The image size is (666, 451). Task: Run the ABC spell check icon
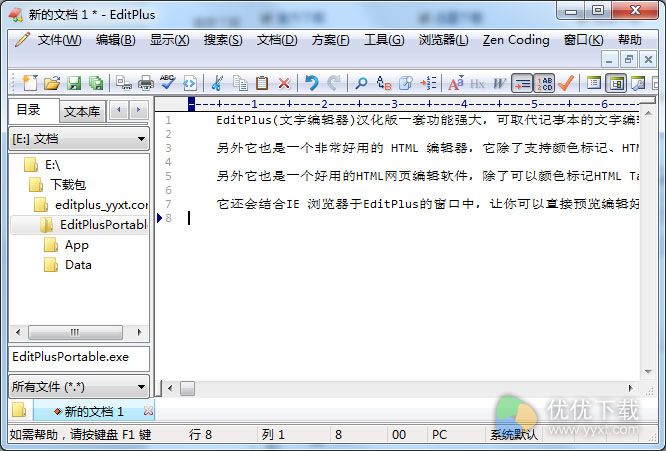pyautogui.click(x=167, y=82)
